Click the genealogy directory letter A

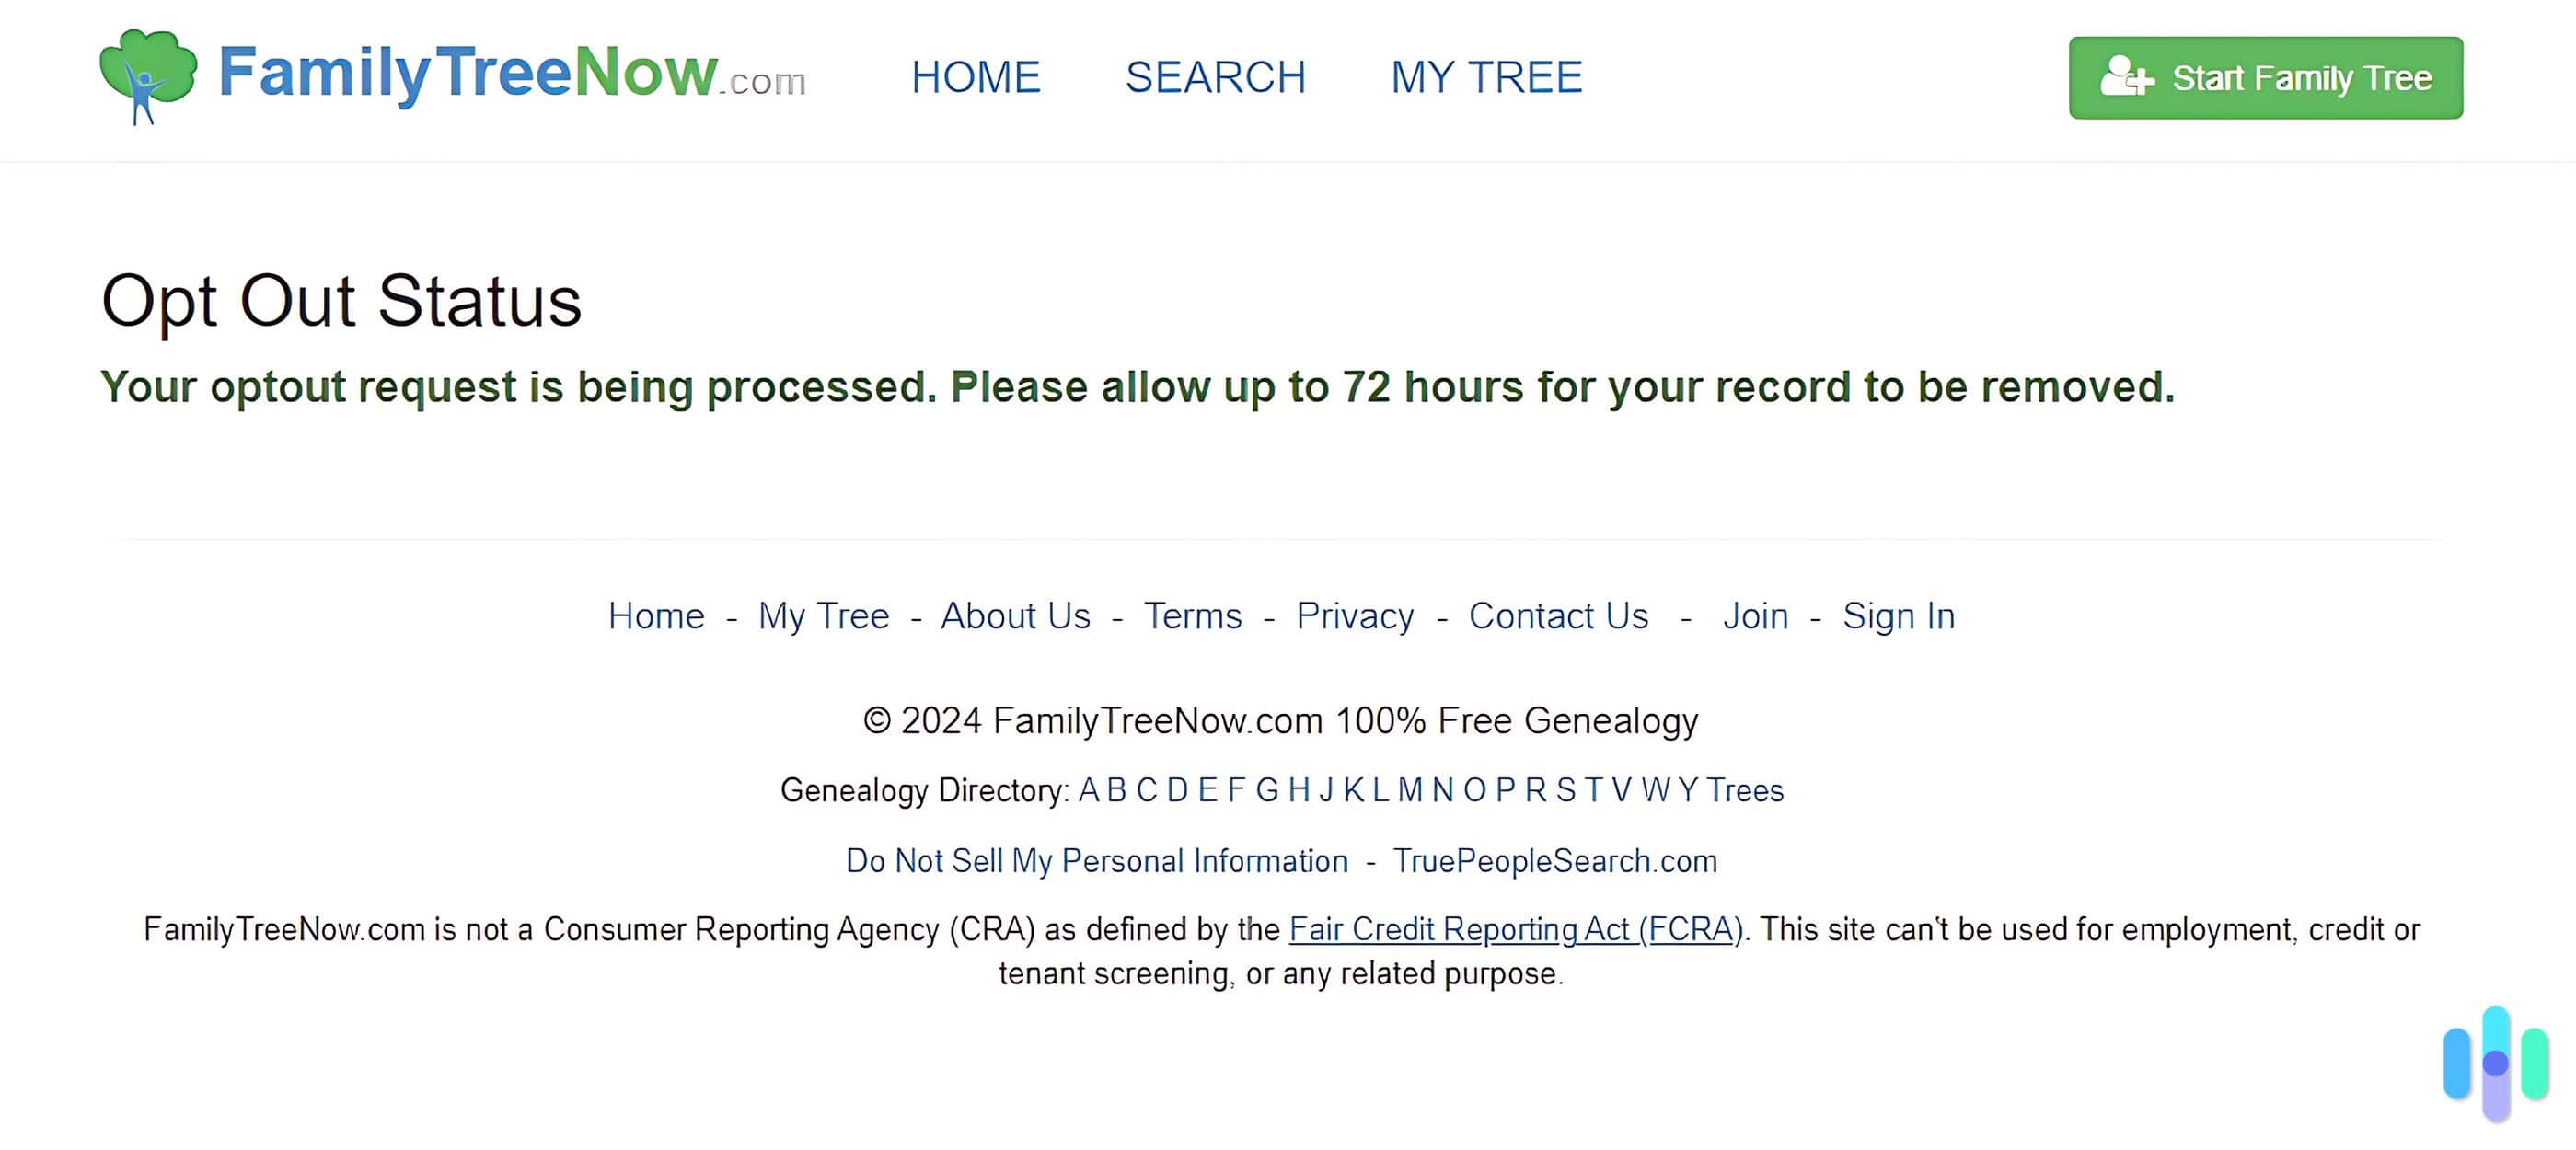(1086, 790)
